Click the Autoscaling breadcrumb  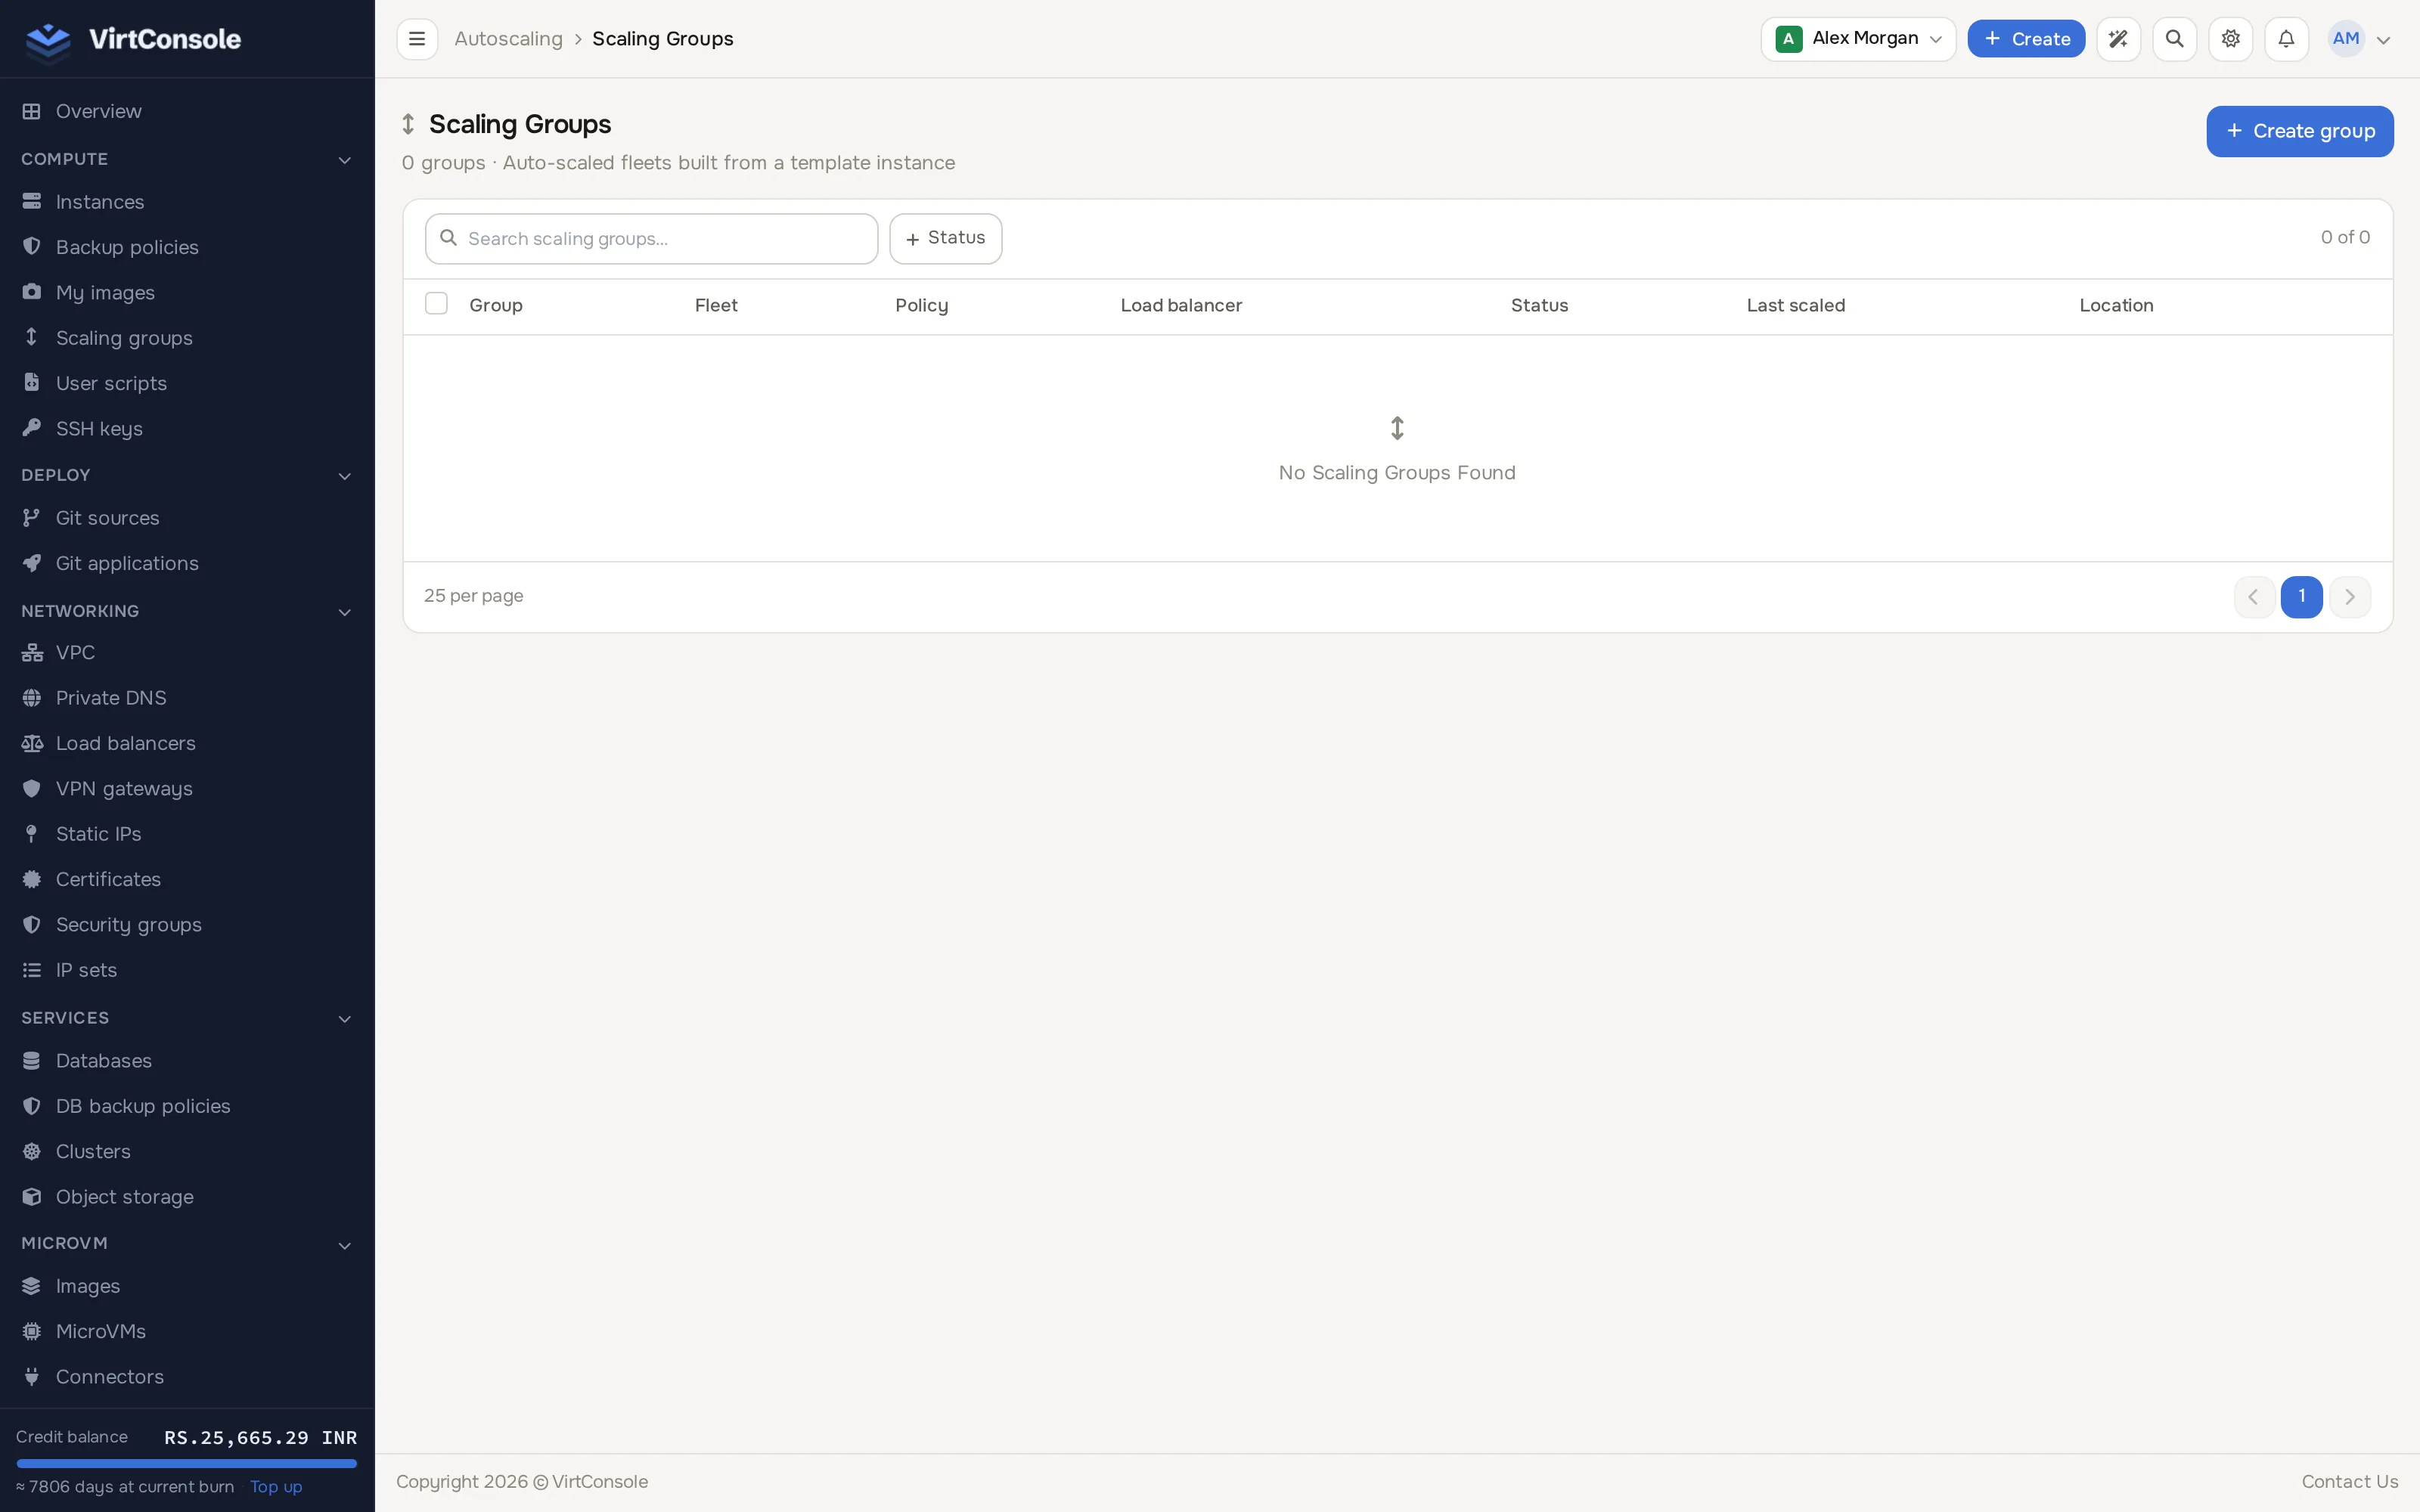[x=508, y=39]
